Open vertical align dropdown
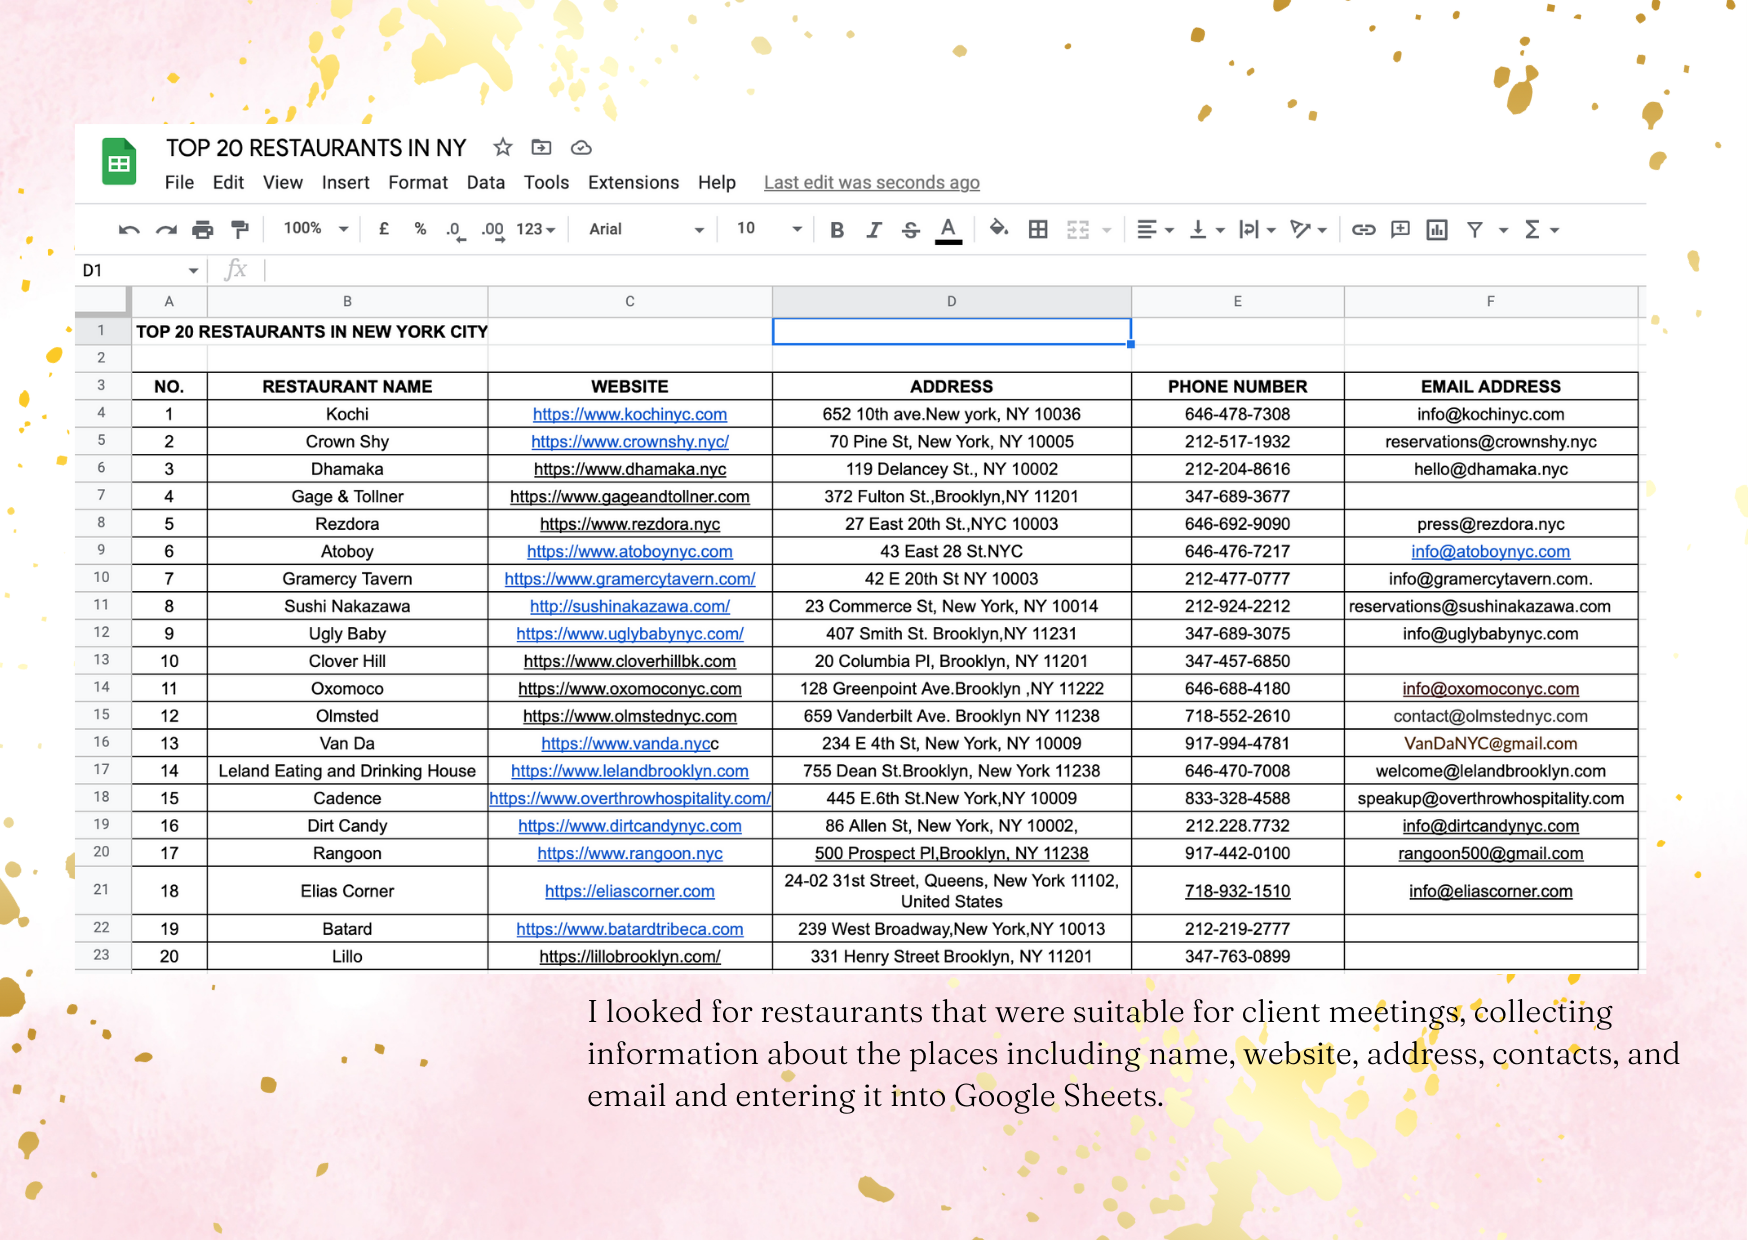The width and height of the screenshot is (1748, 1240). (1206, 230)
